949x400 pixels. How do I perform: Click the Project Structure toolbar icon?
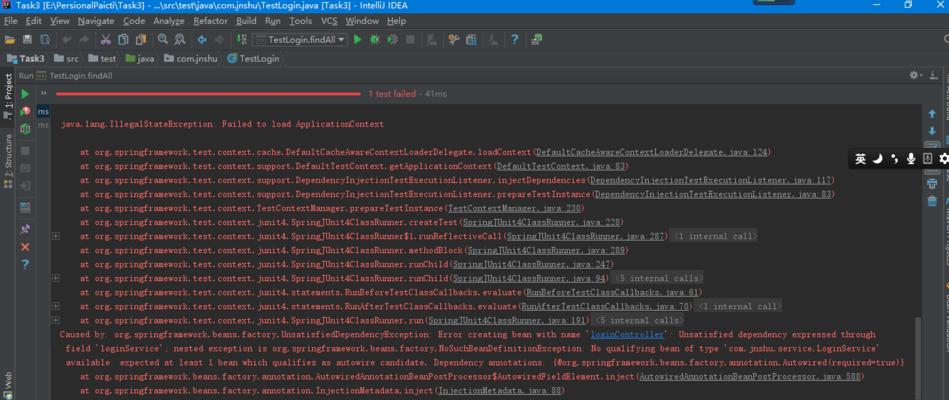click(x=471, y=40)
